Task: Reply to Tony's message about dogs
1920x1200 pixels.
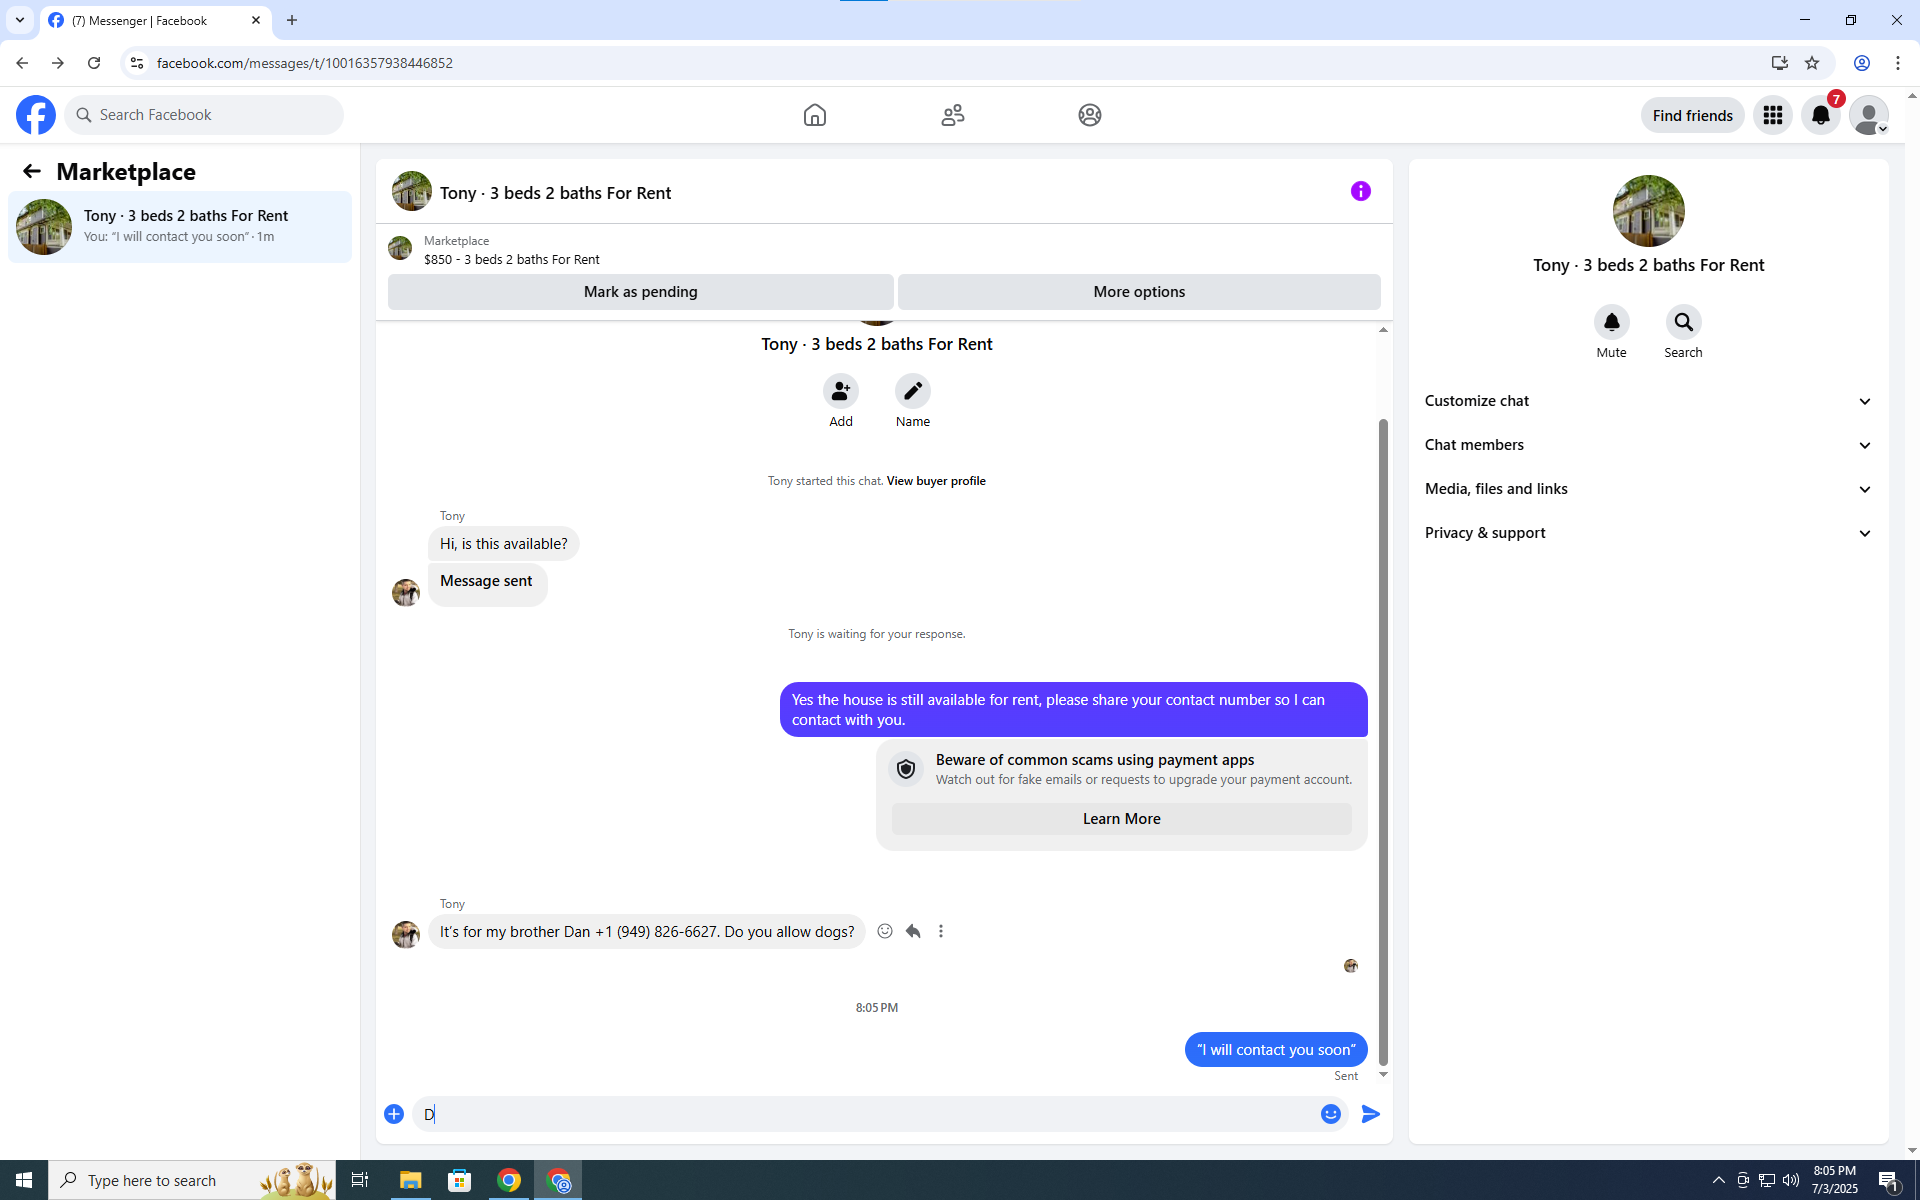Action: (x=913, y=931)
